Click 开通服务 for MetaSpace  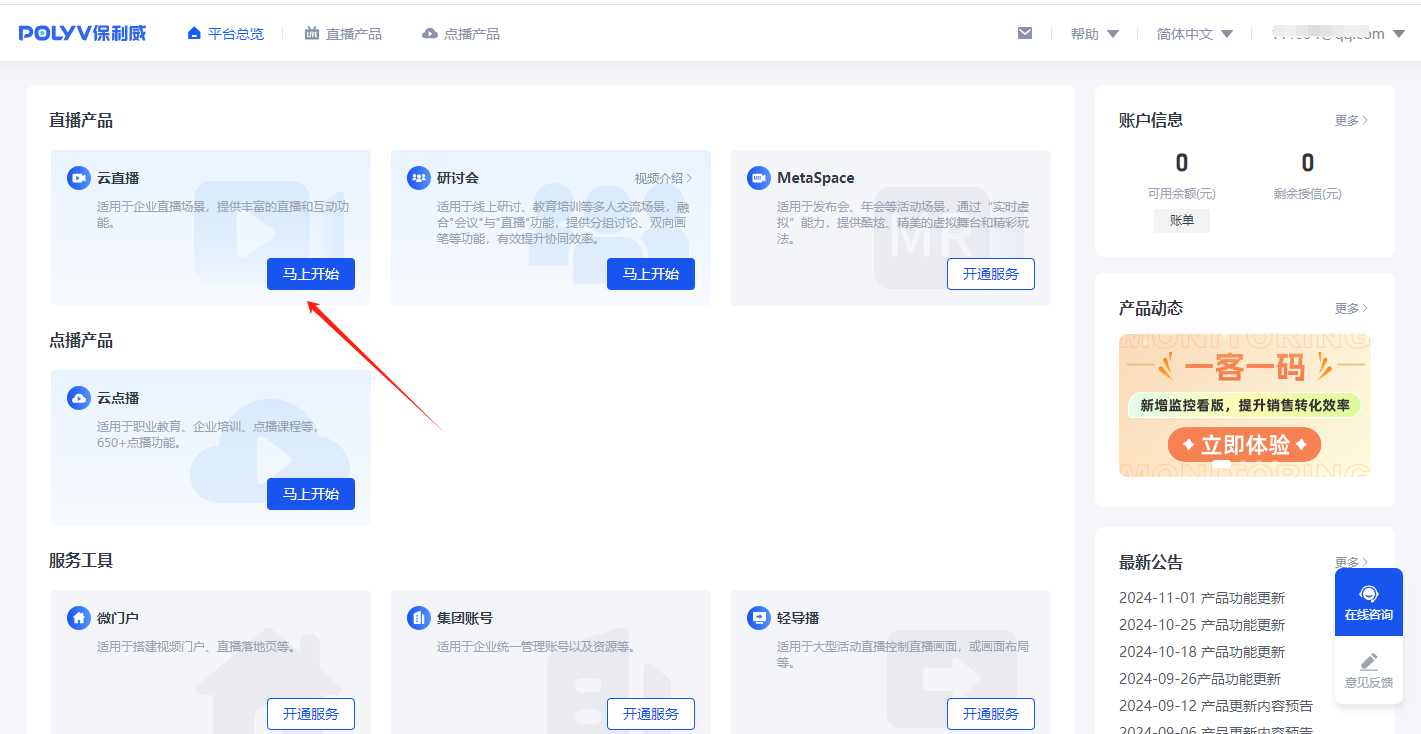990,274
